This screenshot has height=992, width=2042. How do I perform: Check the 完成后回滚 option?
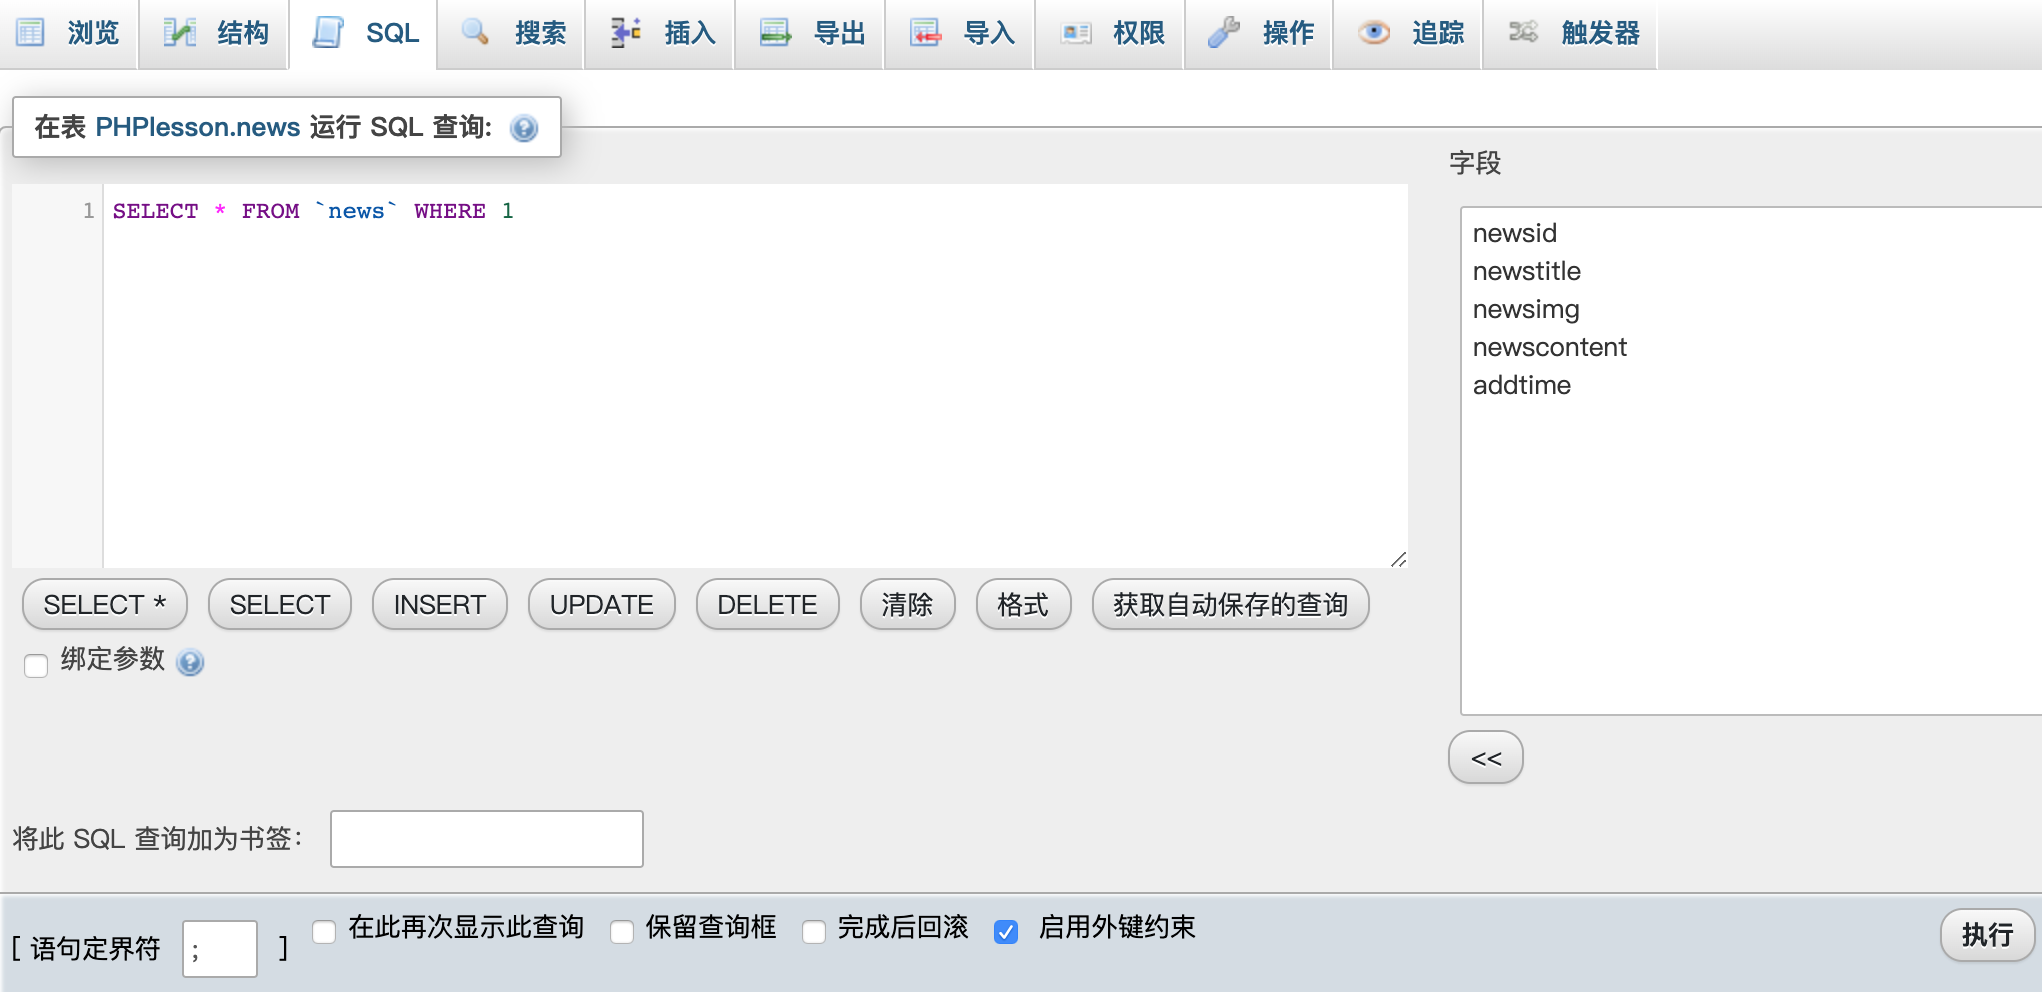click(x=814, y=931)
